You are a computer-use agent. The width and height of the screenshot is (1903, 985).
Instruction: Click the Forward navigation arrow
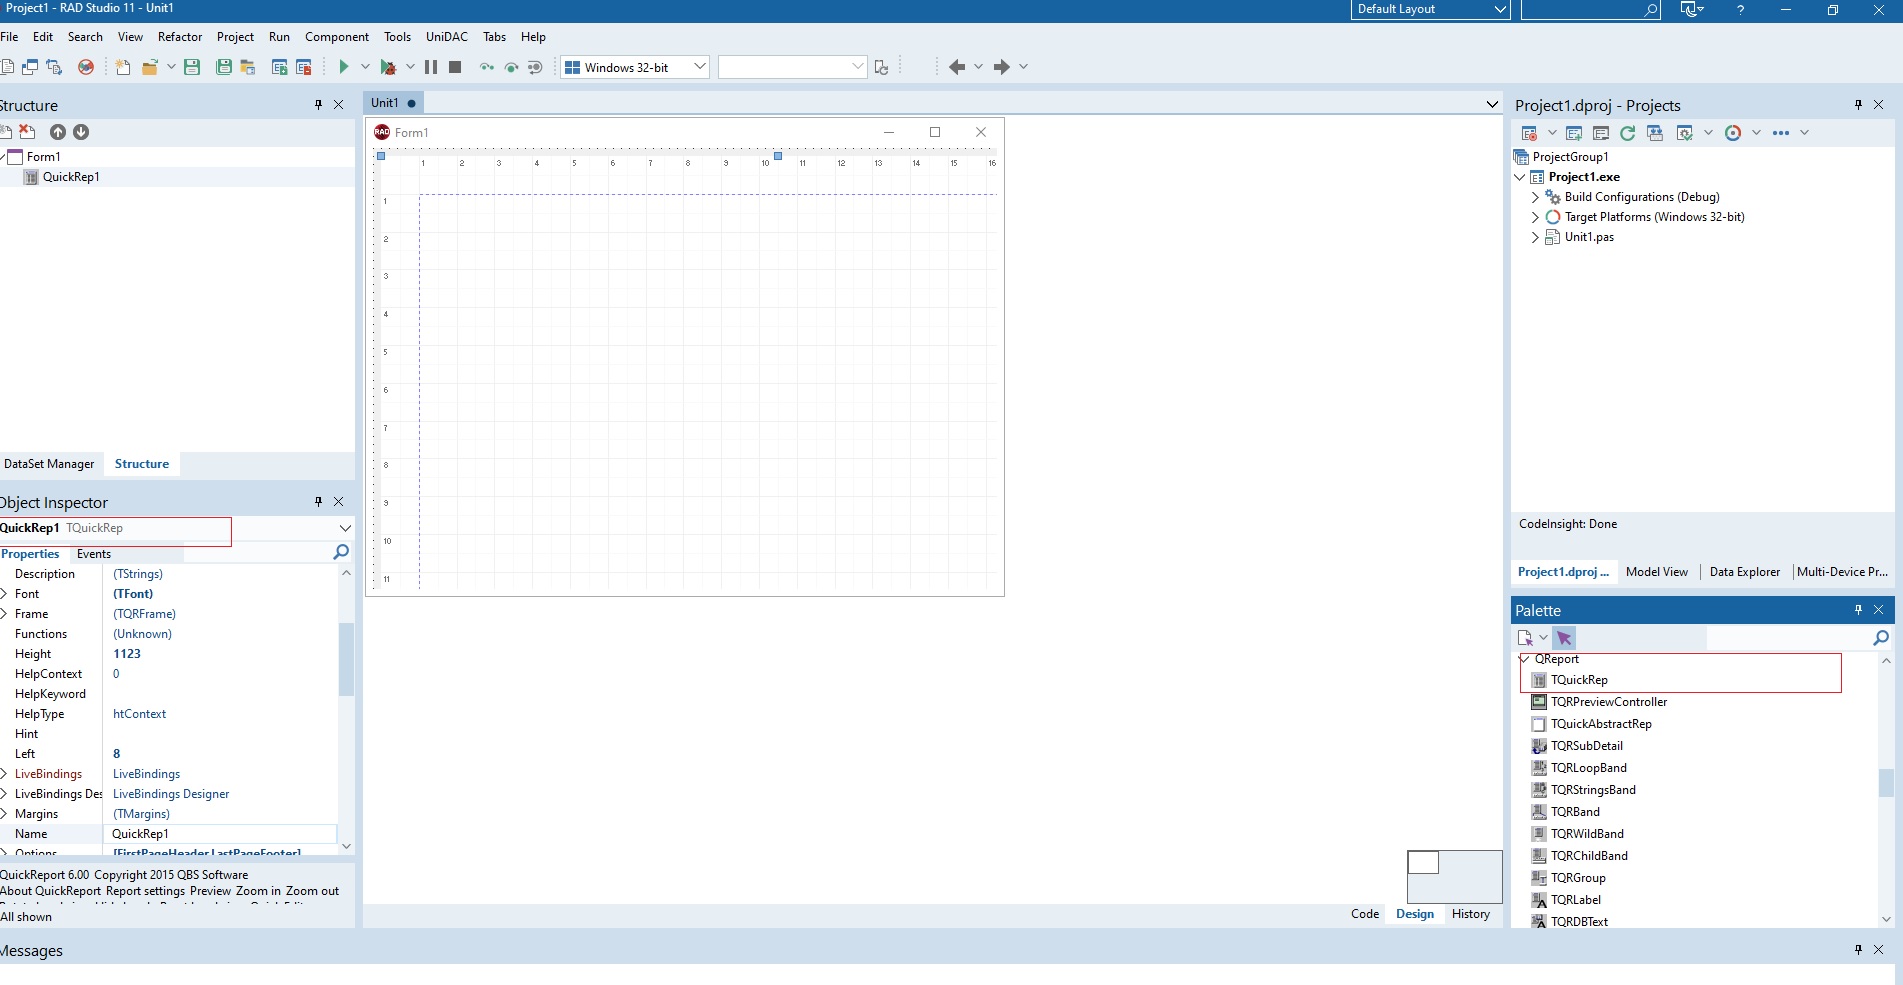(1001, 67)
